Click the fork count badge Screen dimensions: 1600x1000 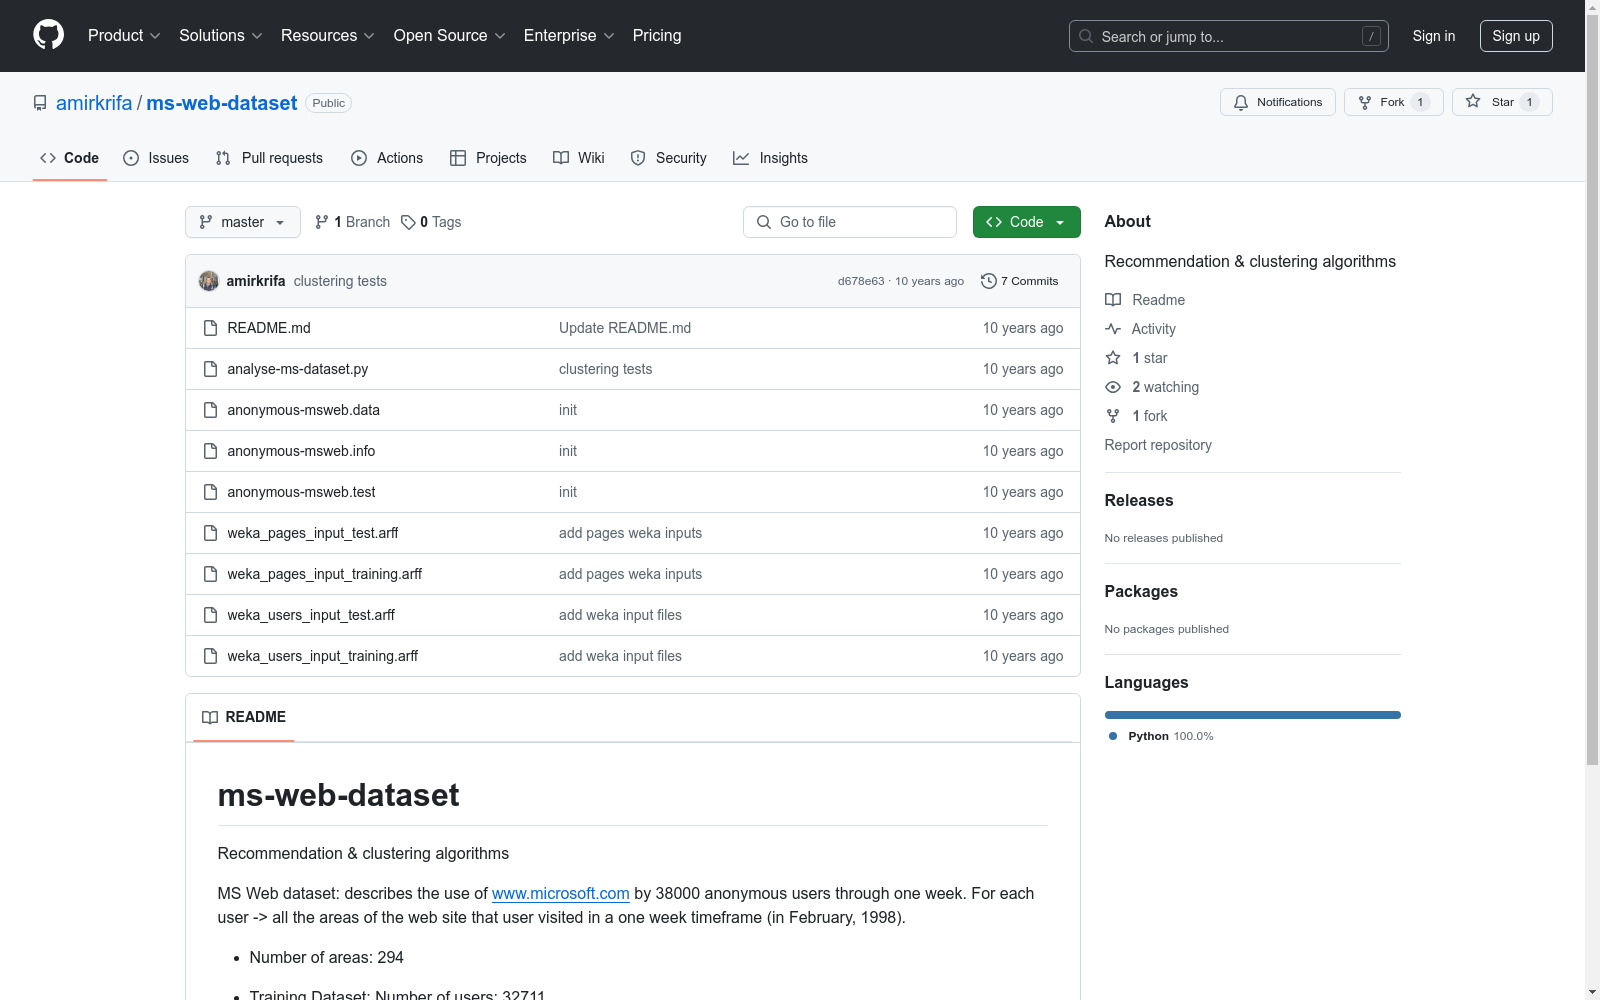tap(1420, 102)
